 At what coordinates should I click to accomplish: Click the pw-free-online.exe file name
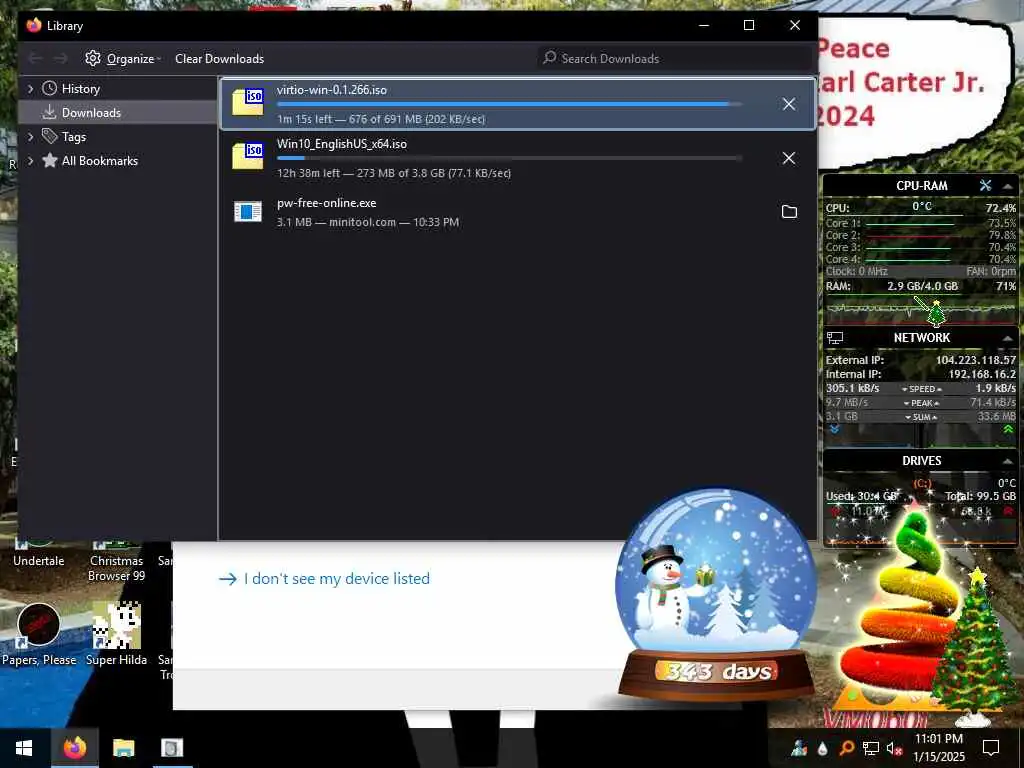(x=327, y=203)
